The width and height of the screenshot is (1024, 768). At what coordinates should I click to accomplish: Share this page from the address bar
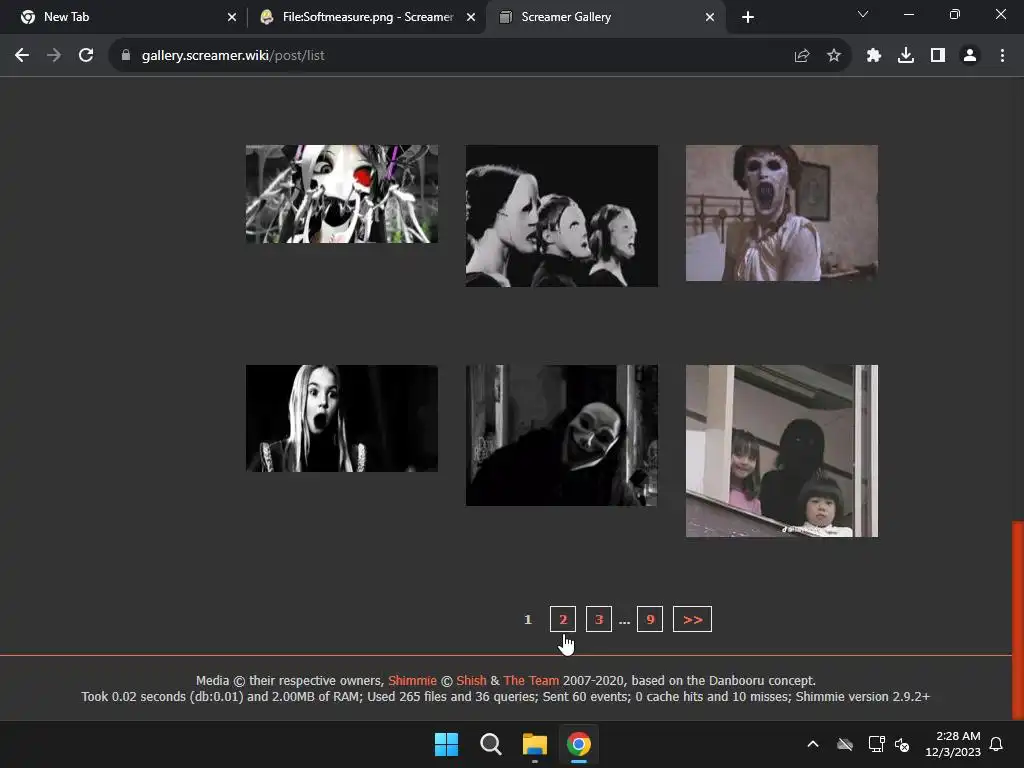[802, 56]
